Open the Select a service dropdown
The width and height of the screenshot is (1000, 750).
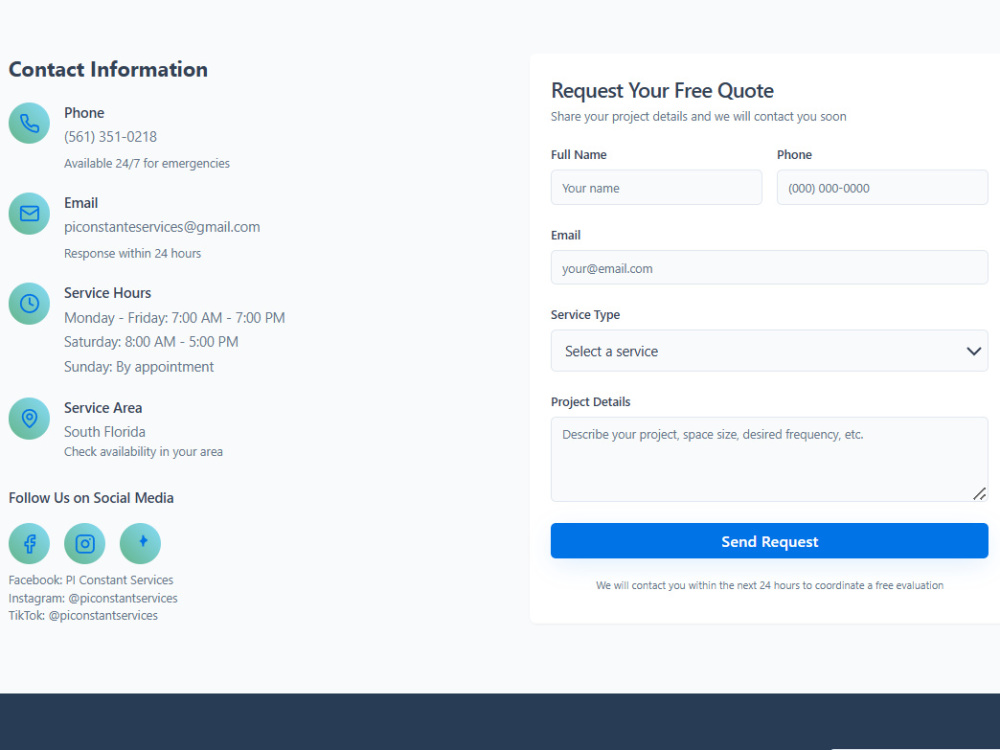[x=769, y=351]
